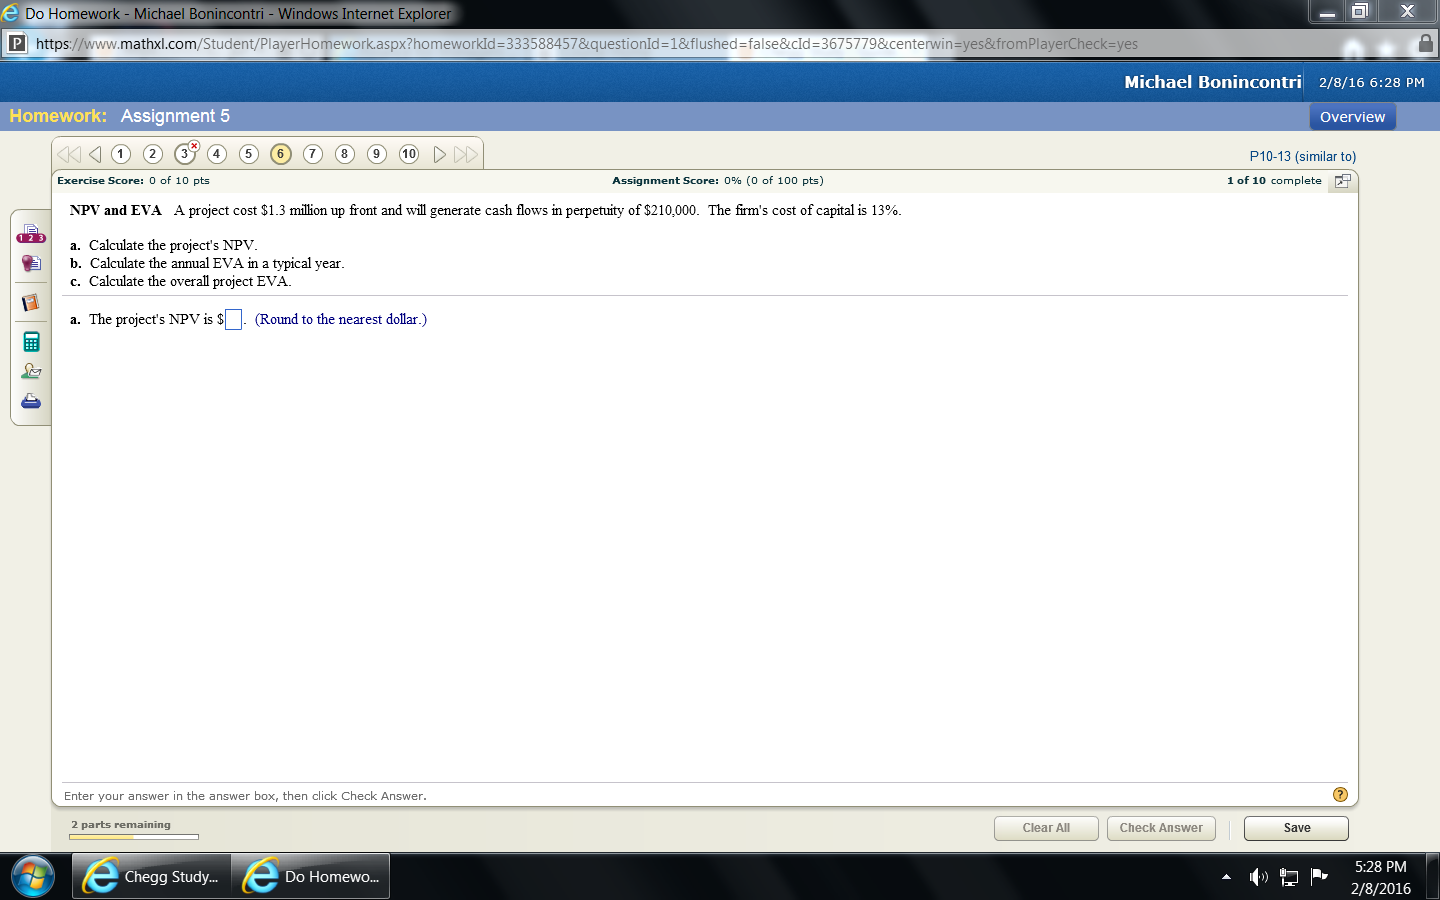Open the volume control in the system tray

(x=1258, y=876)
